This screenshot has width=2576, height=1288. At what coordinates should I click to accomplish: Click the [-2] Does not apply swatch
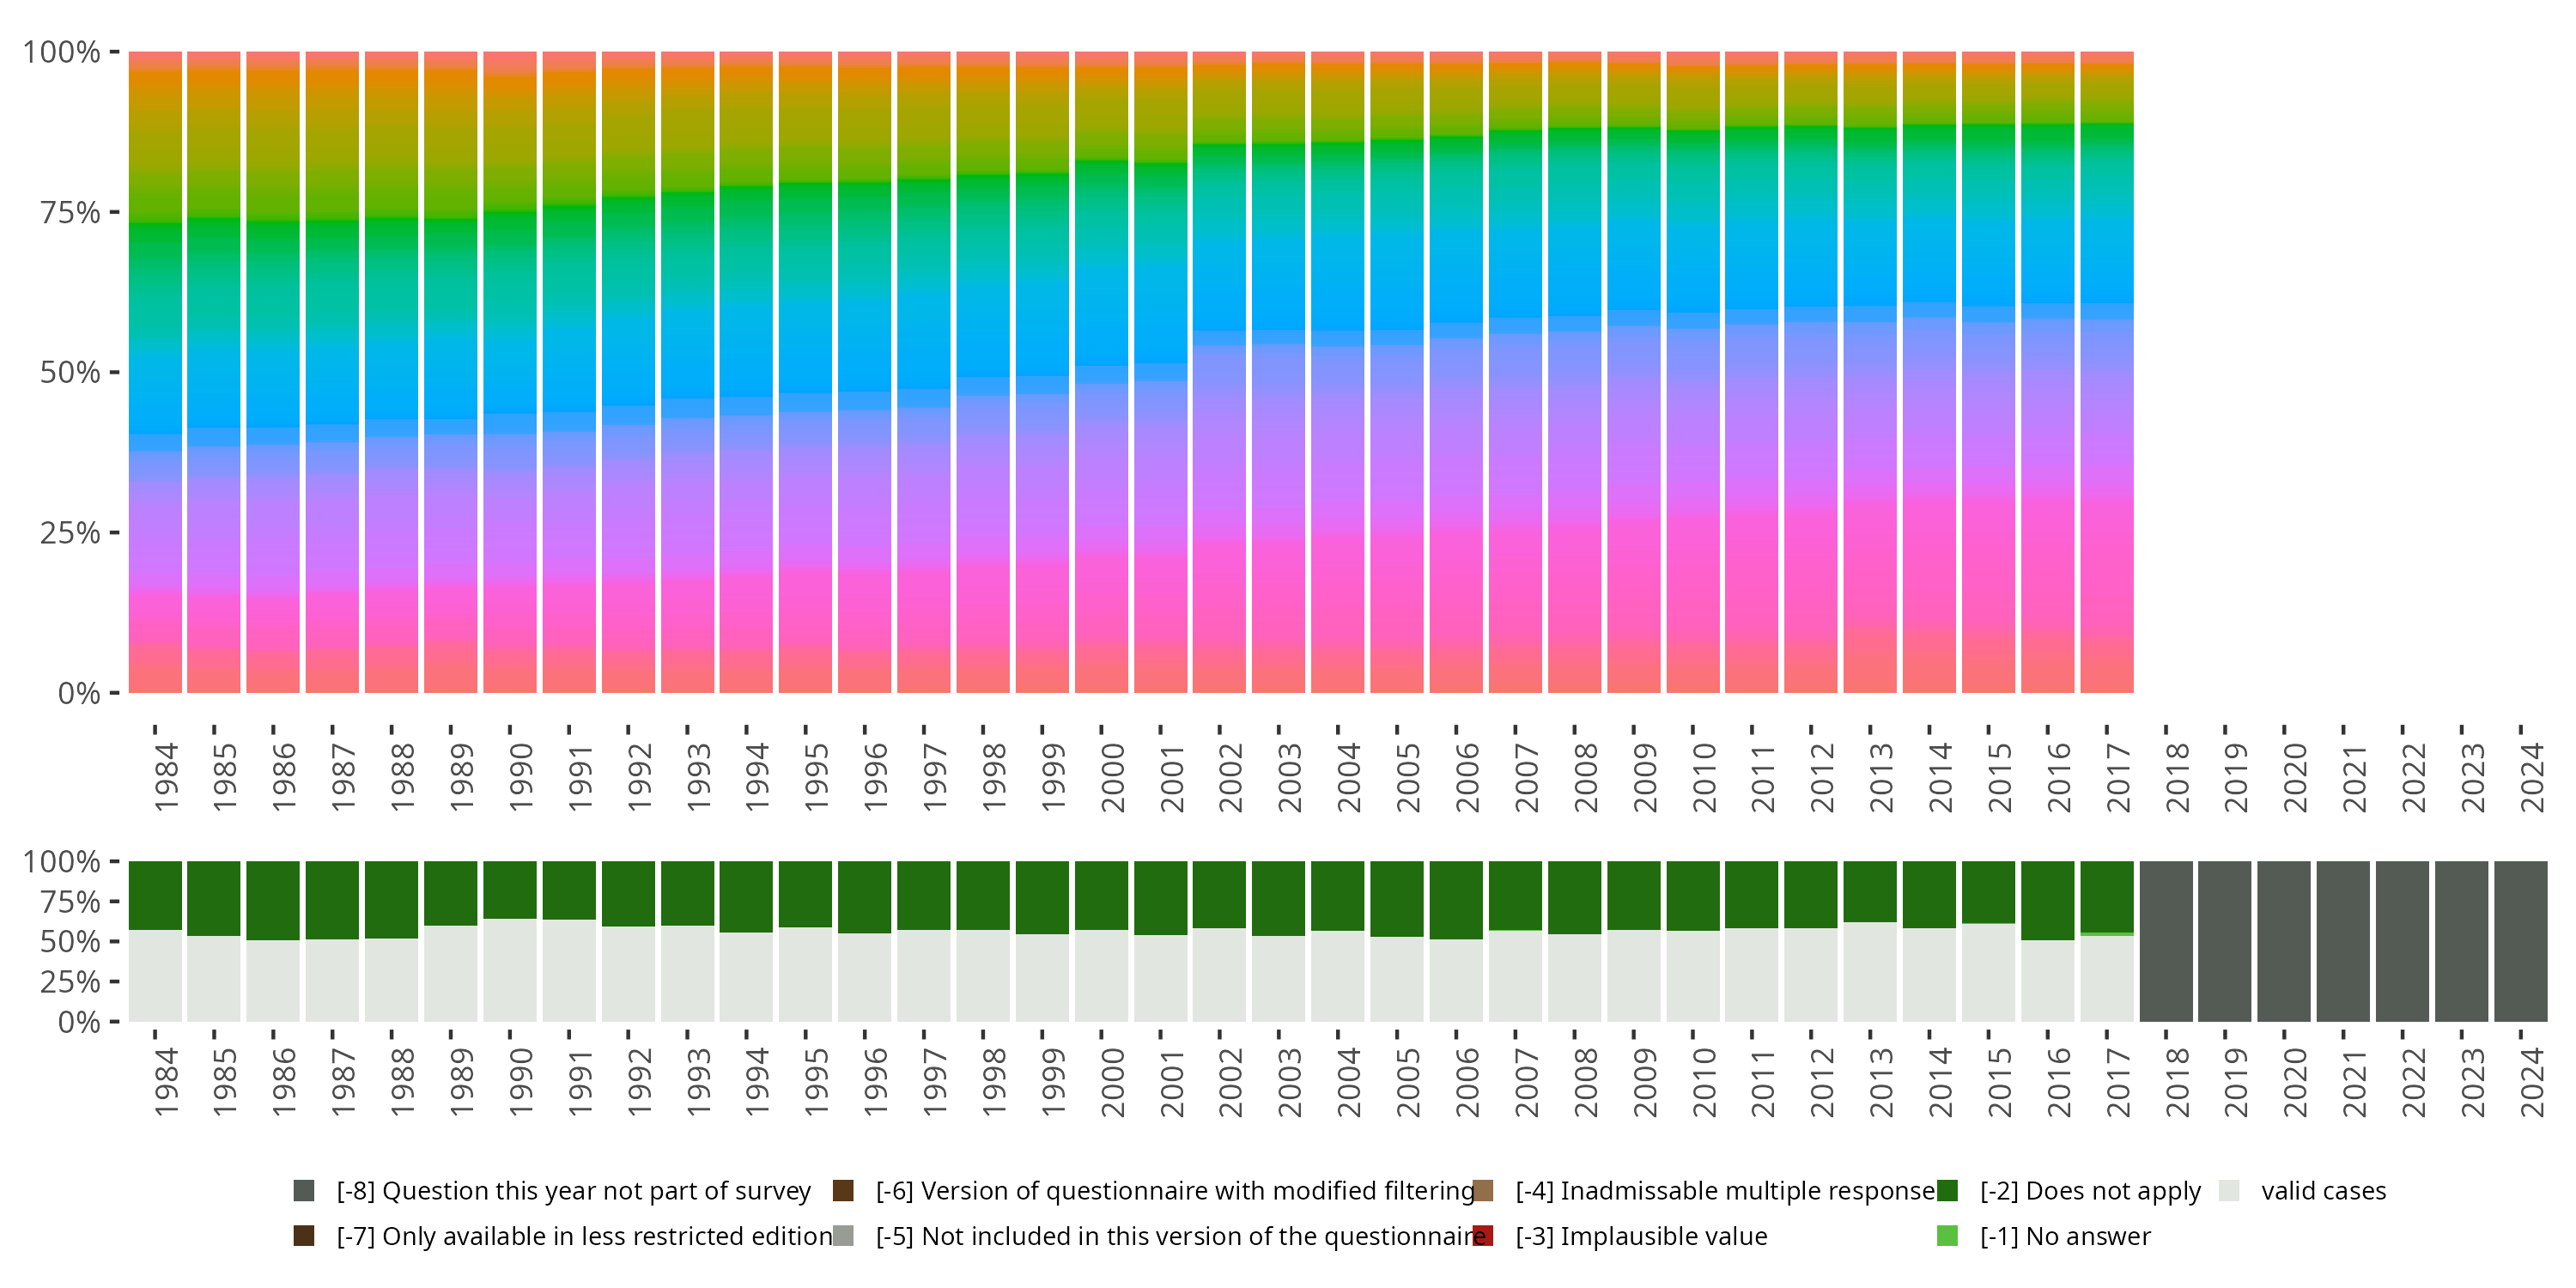[1947, 1190]
